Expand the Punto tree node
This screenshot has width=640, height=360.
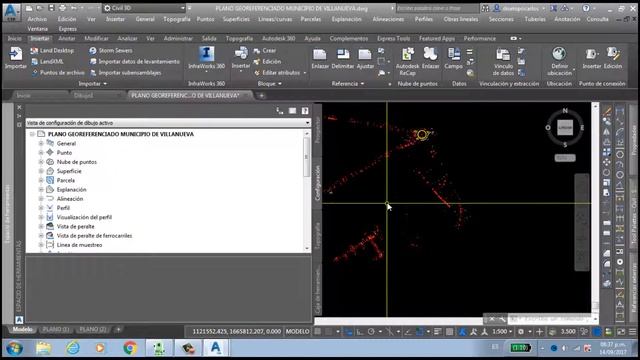click(41, 152)
